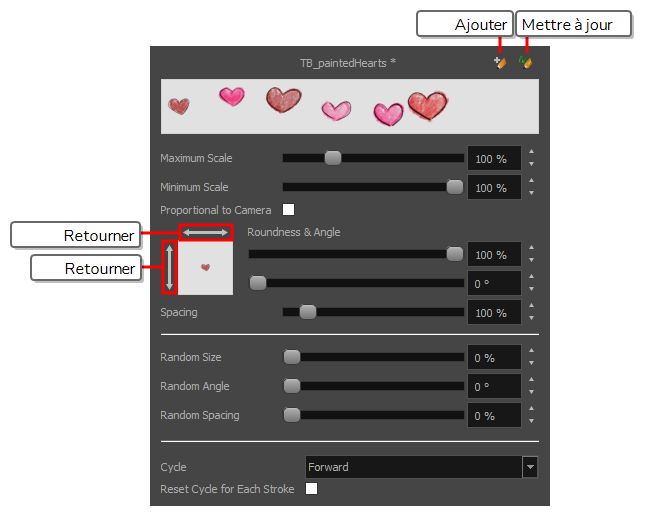Viewport: 646px width, 516px height.
Task: Increase Random Size with up arrow
Action: coord(531,351)
